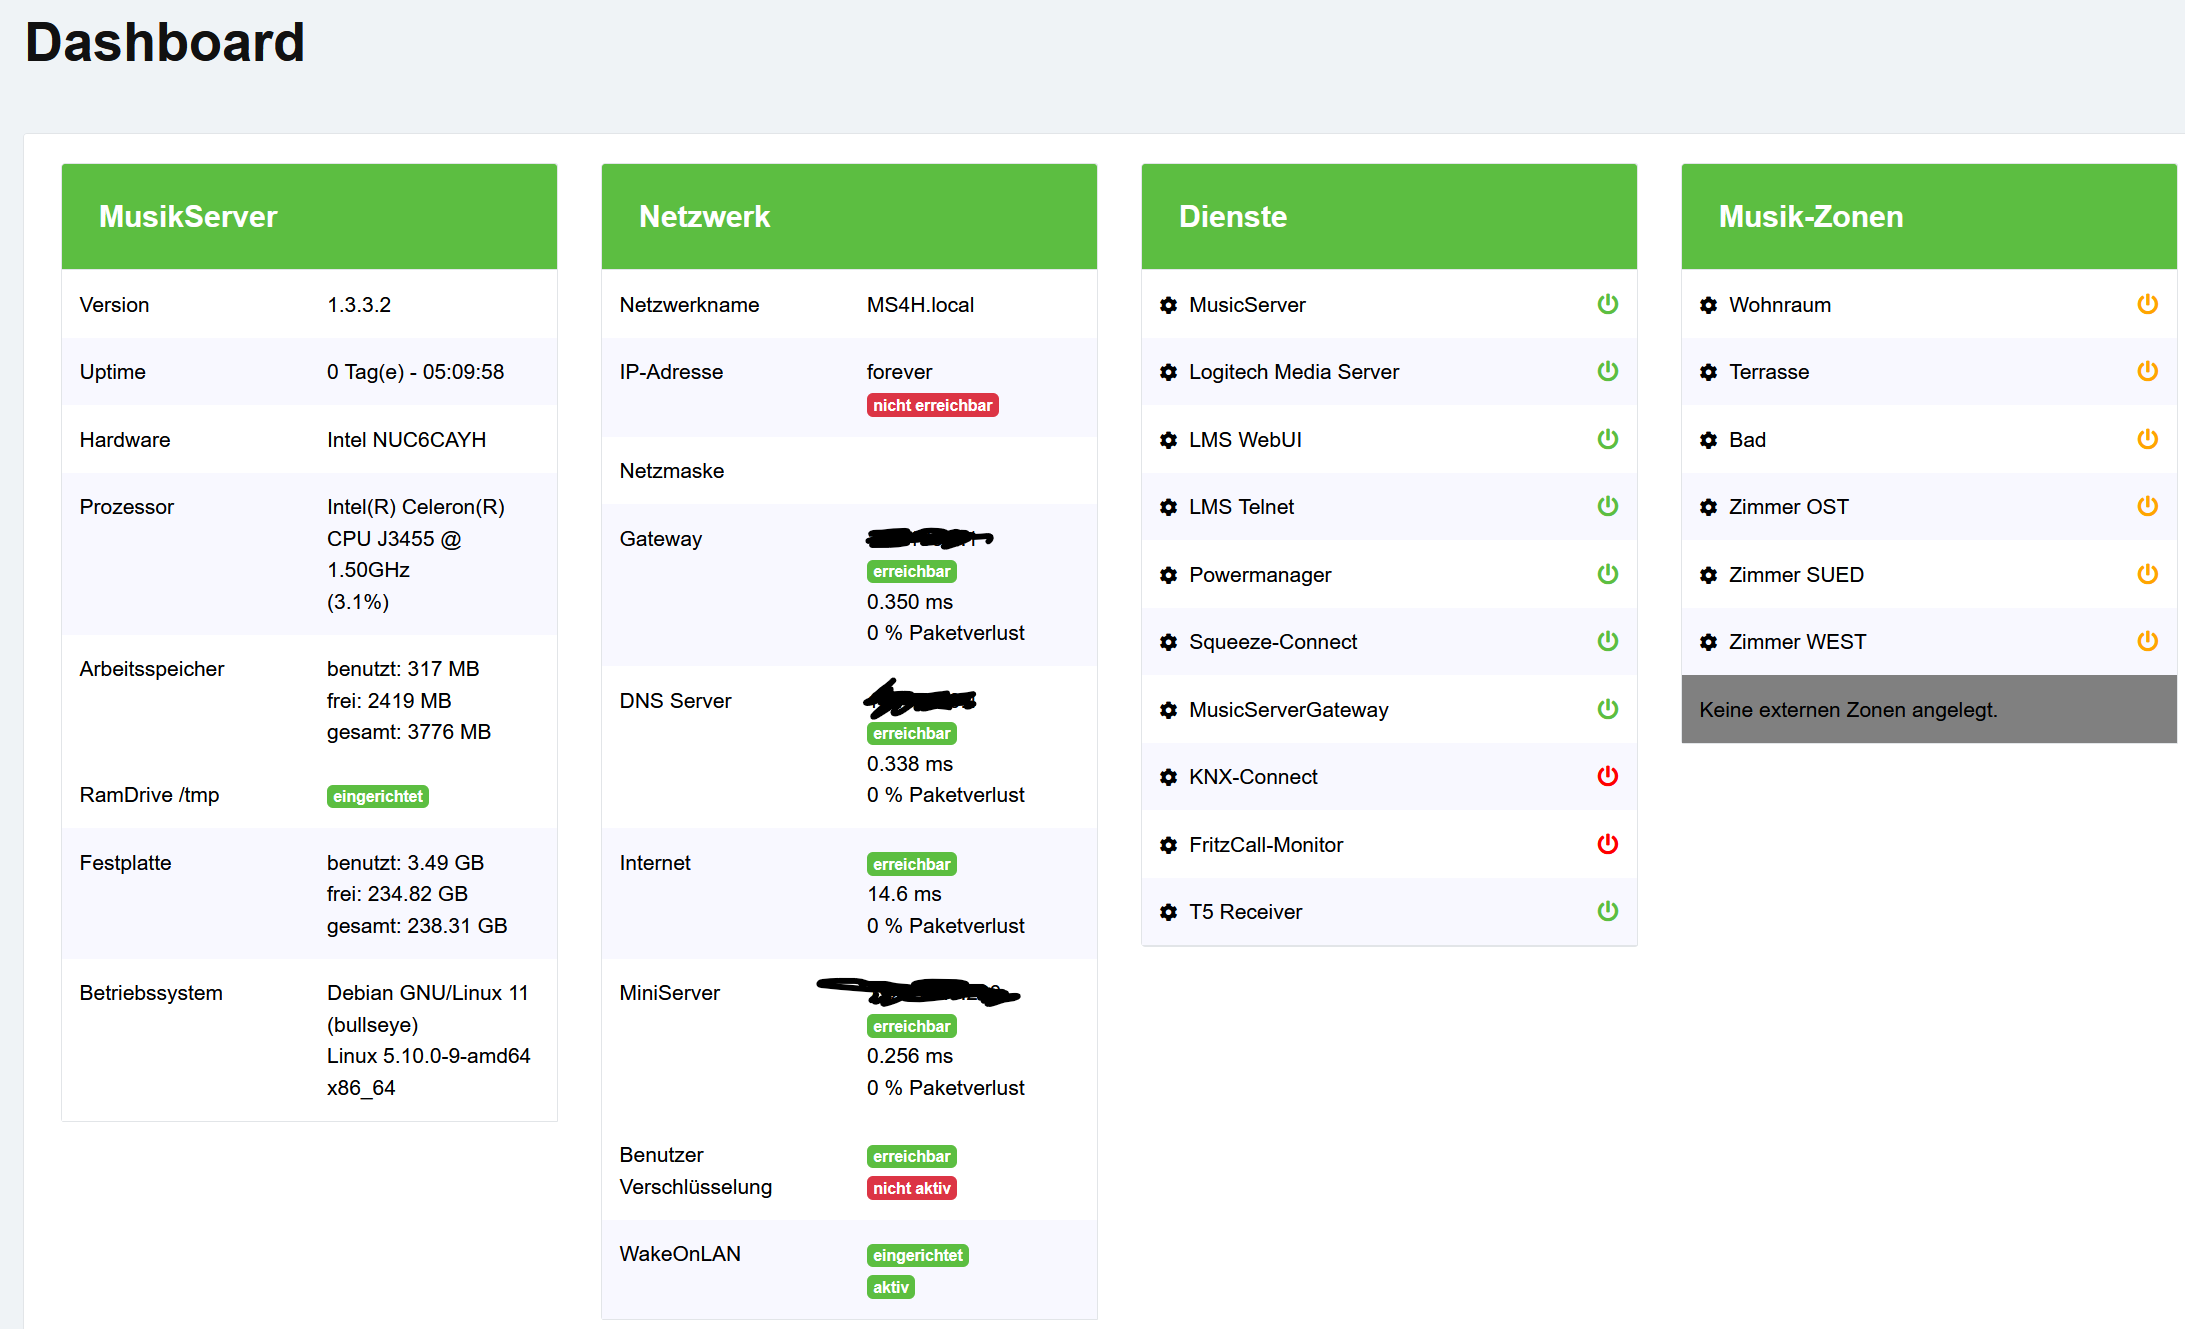Click the Squeeze-Connect gear icon
The height and width of the screenshot is (1329, 2185).
(1168, 642)
